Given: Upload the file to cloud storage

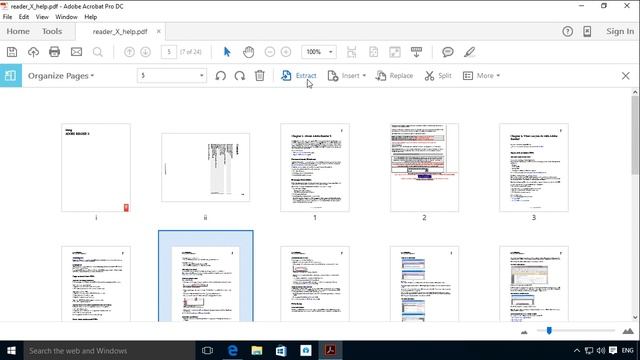Looking at the screenshot, I should (33, 52).
